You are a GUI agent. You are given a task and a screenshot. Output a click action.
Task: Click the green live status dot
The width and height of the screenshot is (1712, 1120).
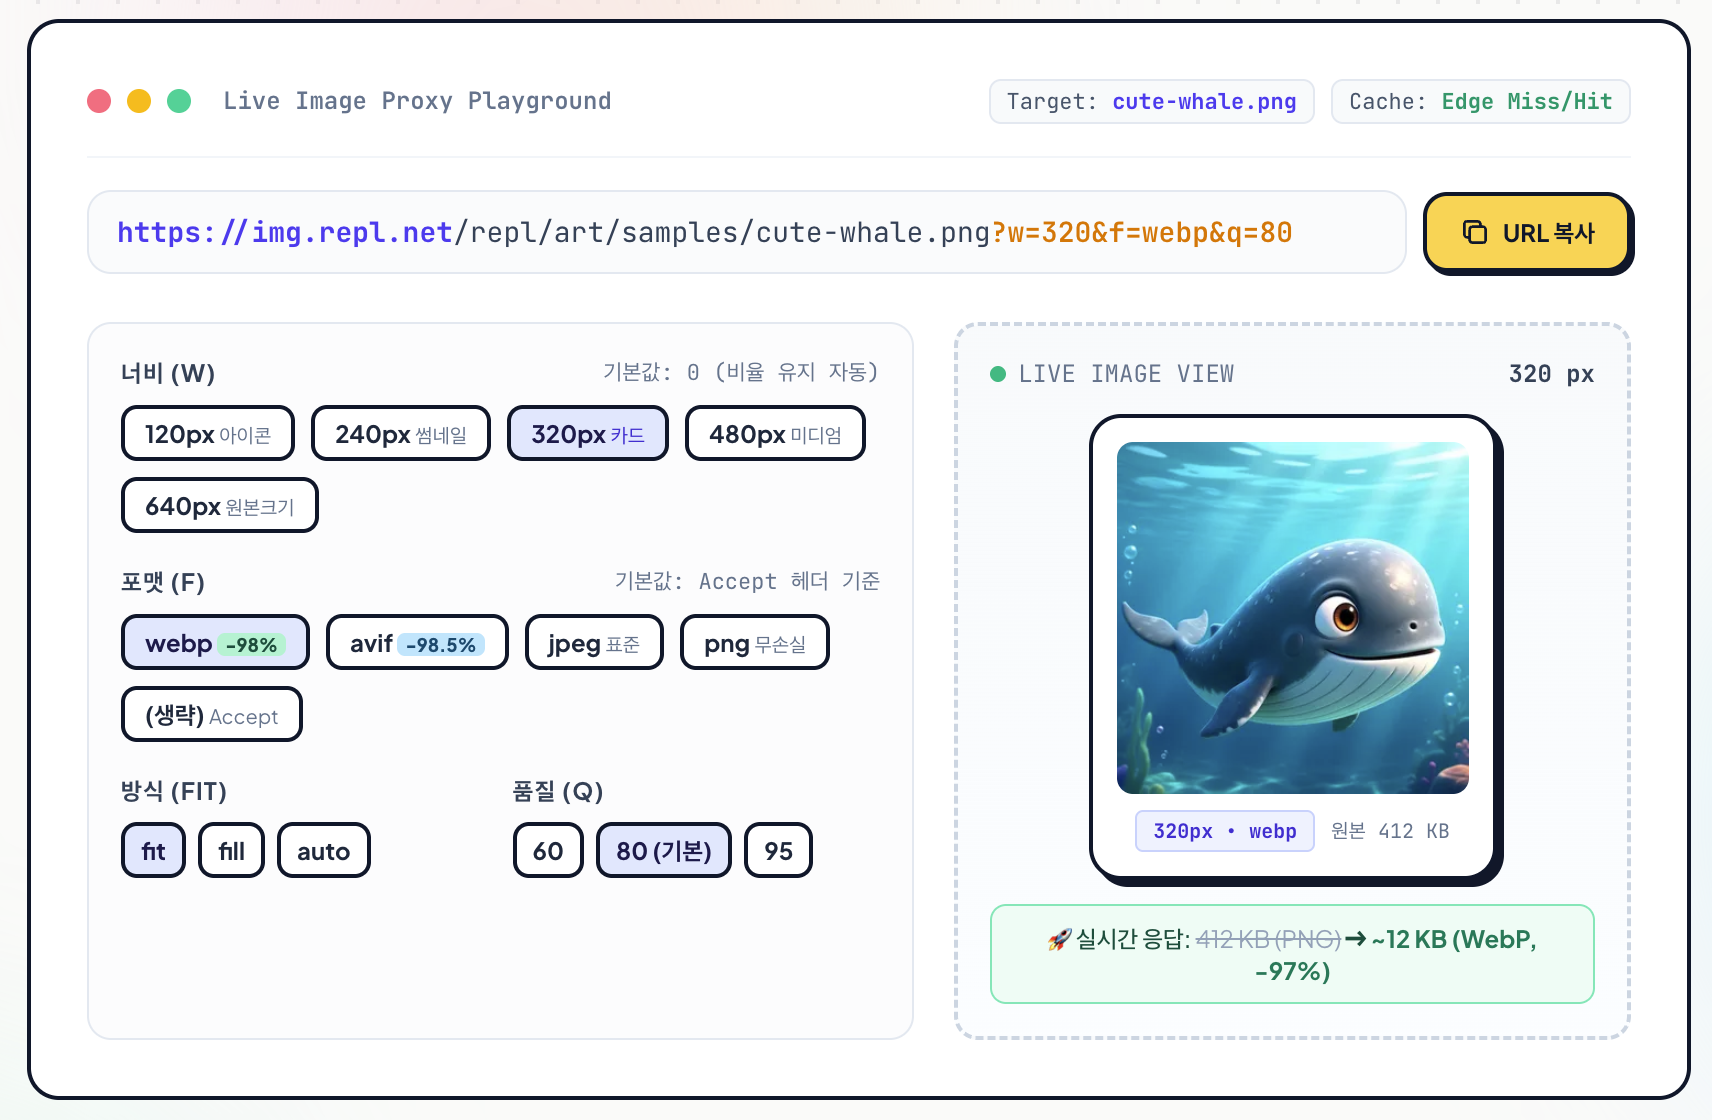click(997, 374)
